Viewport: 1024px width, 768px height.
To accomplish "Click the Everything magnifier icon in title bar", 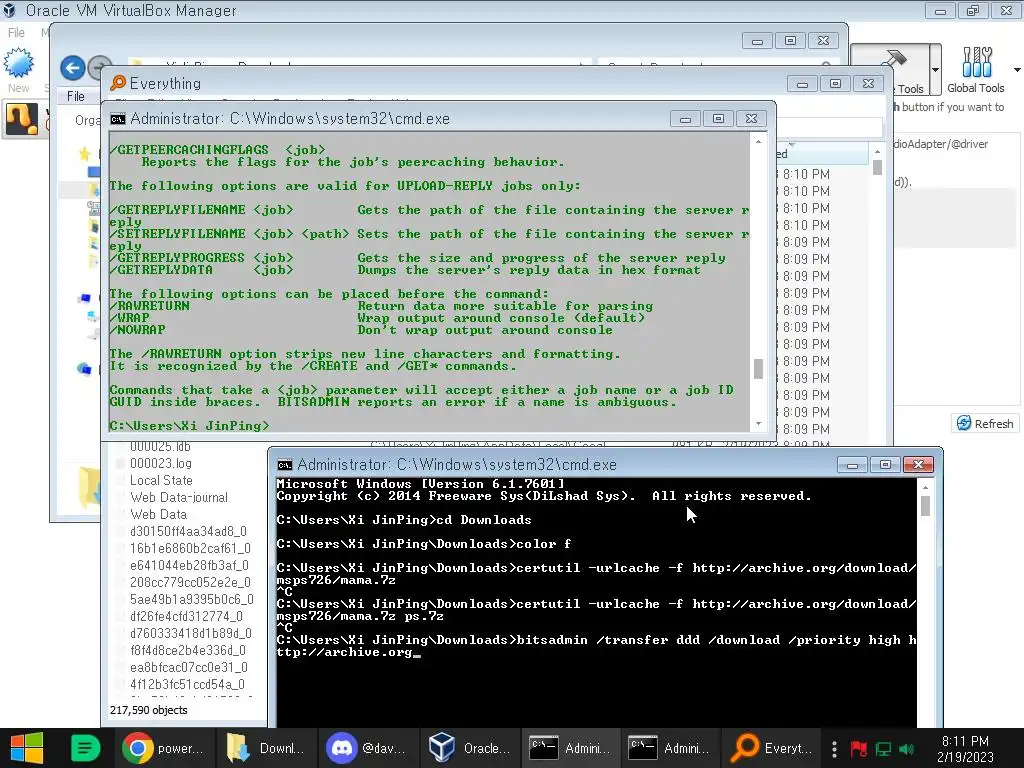I will (x=118, y=83).
